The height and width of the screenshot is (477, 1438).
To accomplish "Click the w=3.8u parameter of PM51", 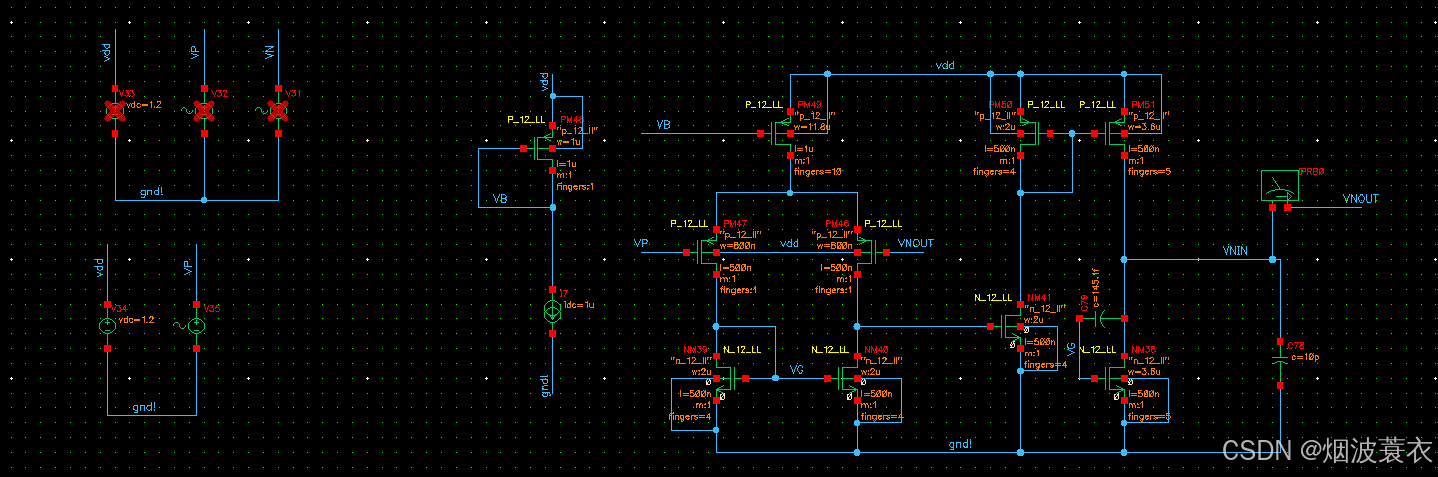I will [x=1145, y=127].
